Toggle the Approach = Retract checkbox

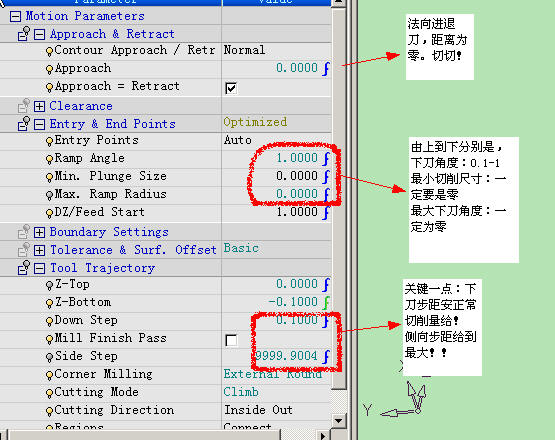pyautogui.click(x=231, y=88)
